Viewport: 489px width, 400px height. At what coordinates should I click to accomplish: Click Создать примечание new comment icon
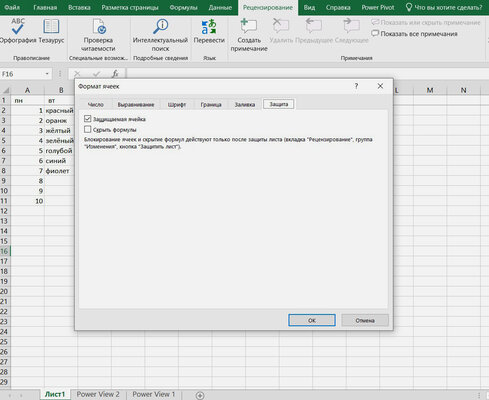point(249,26)
